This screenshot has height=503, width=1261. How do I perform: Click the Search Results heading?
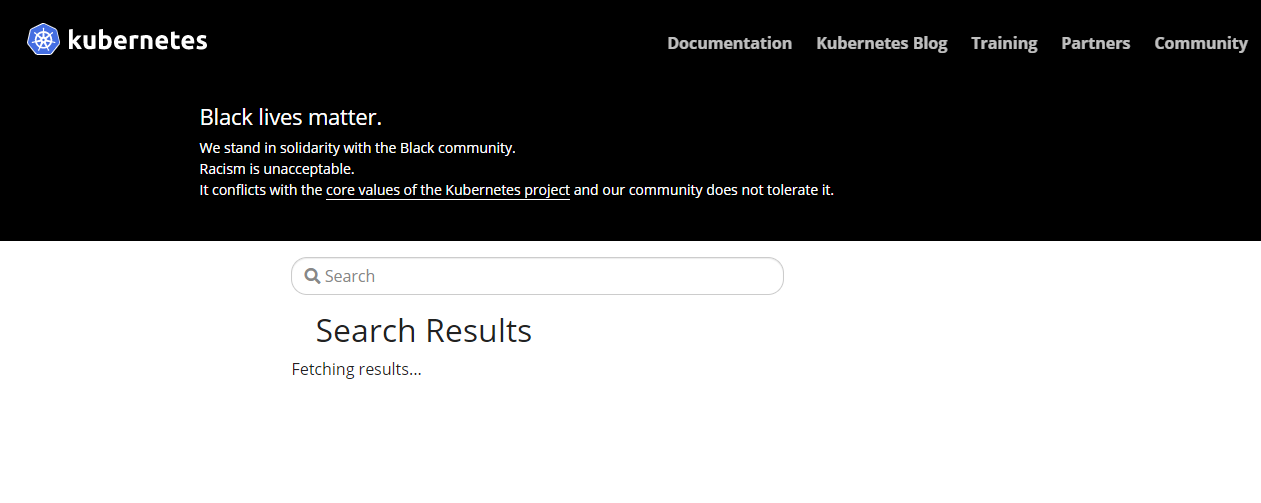click(424, 330)
